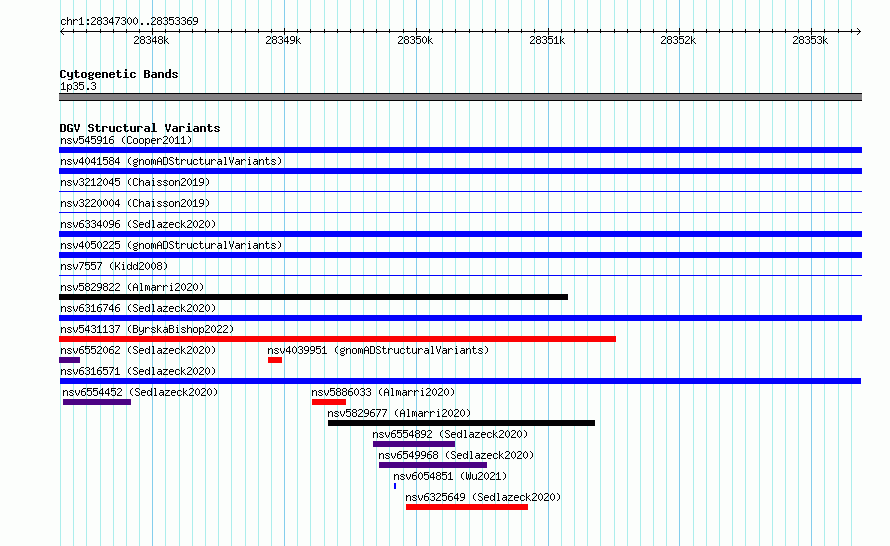The height and width of the screenshot is (546, 890).
Task: Click the nsv6316571 blue variant bar
Action: coord(460,381)
